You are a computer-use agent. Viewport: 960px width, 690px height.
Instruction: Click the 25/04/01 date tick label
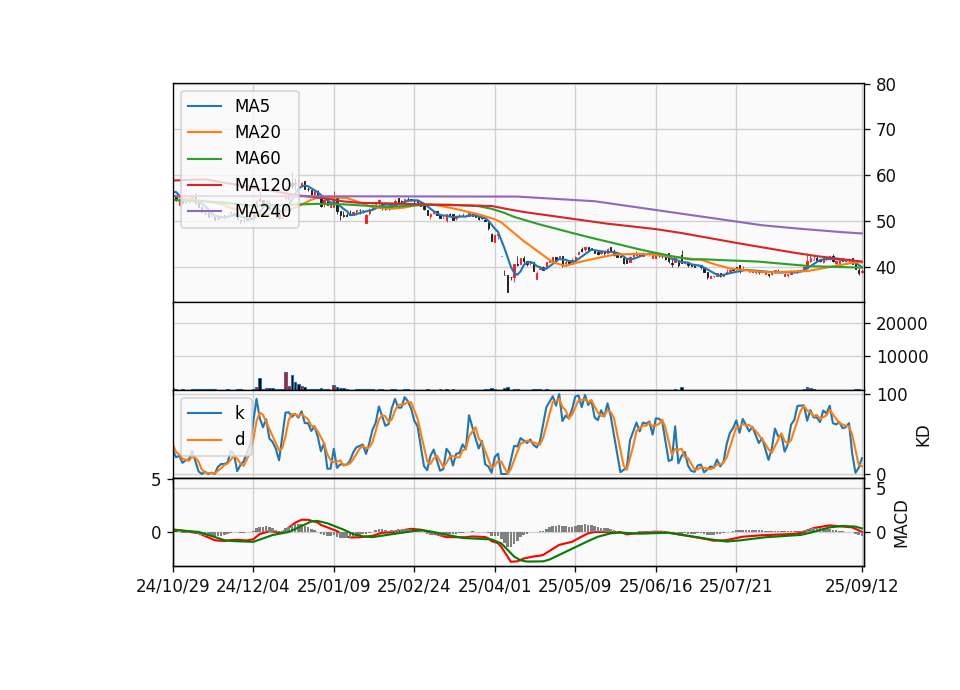coord(495,586)
